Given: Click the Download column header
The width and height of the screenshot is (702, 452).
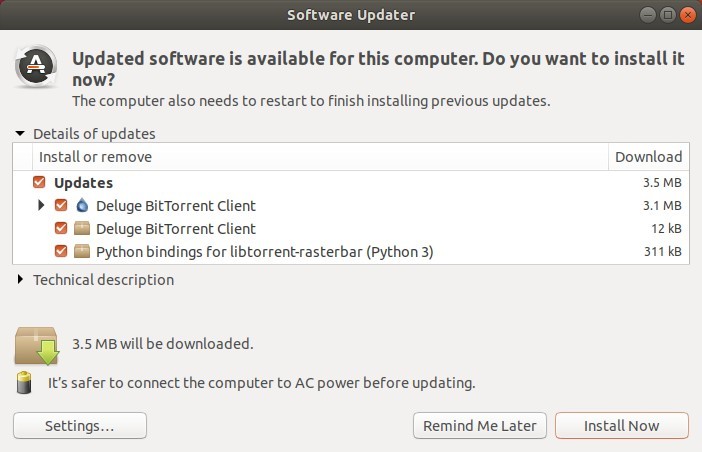Looking at the screenshot, I should (648, 157).
